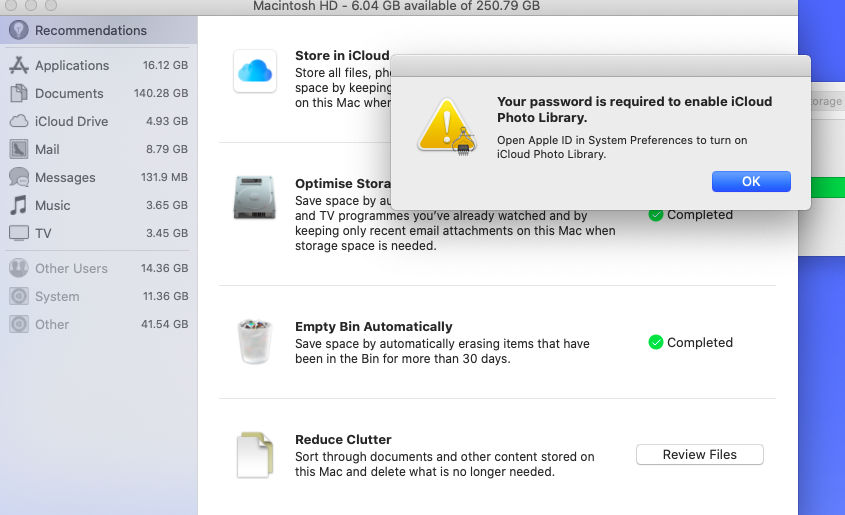Click the Empty Bin Automatically heading
This screenshot has width=845, height=515.
(373, 326)
